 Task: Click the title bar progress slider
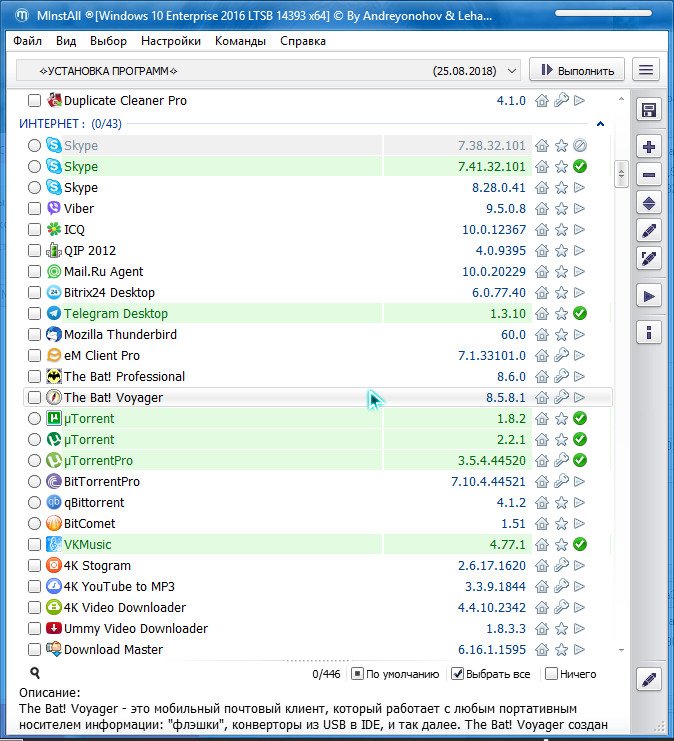(603, 13)
